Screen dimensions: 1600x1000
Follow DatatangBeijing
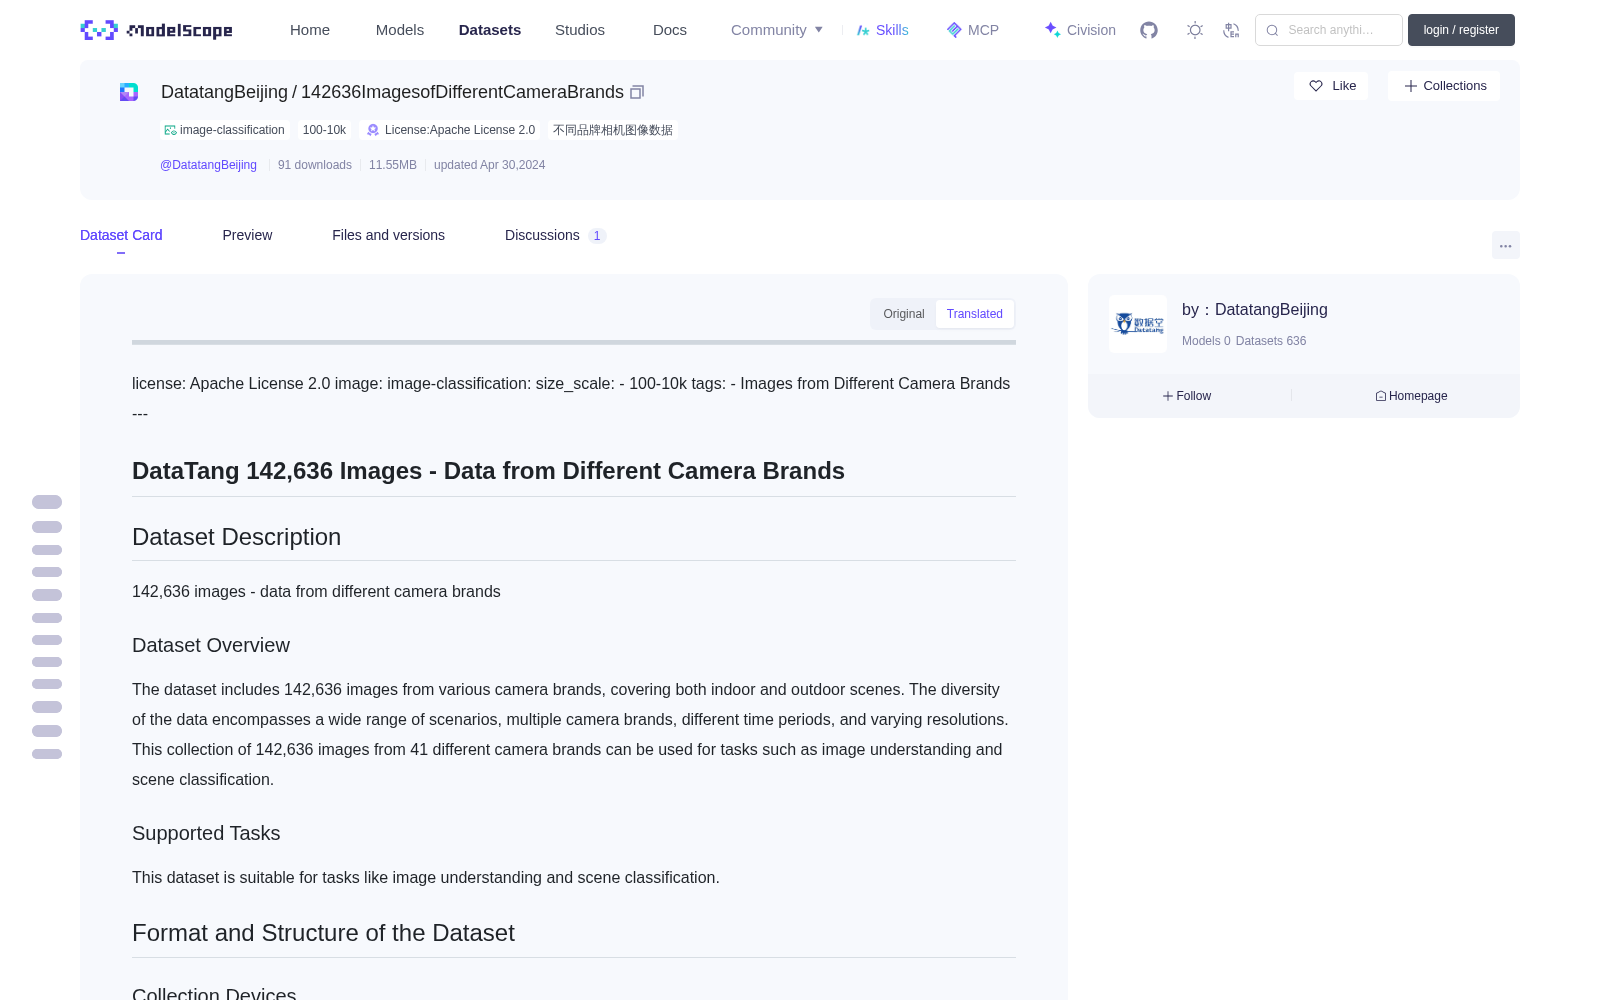(x=1187, y=396)
